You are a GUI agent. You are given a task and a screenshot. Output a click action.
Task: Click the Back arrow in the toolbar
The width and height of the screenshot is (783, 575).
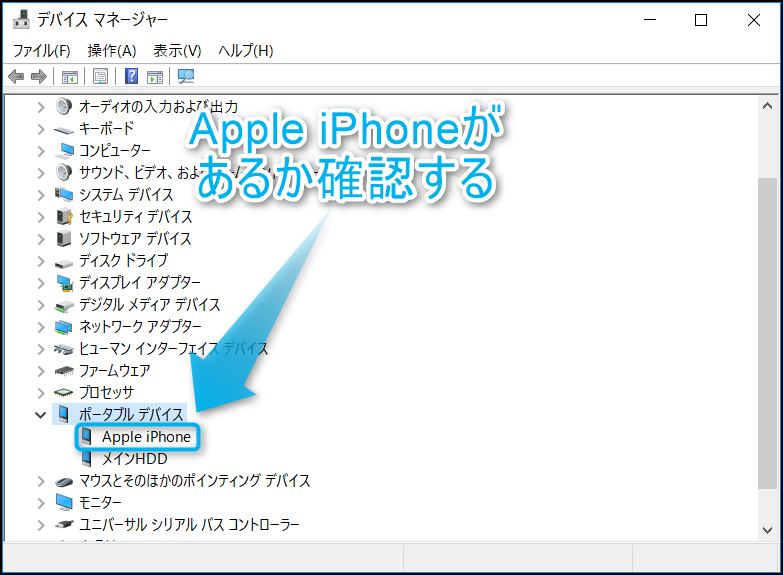16,77
